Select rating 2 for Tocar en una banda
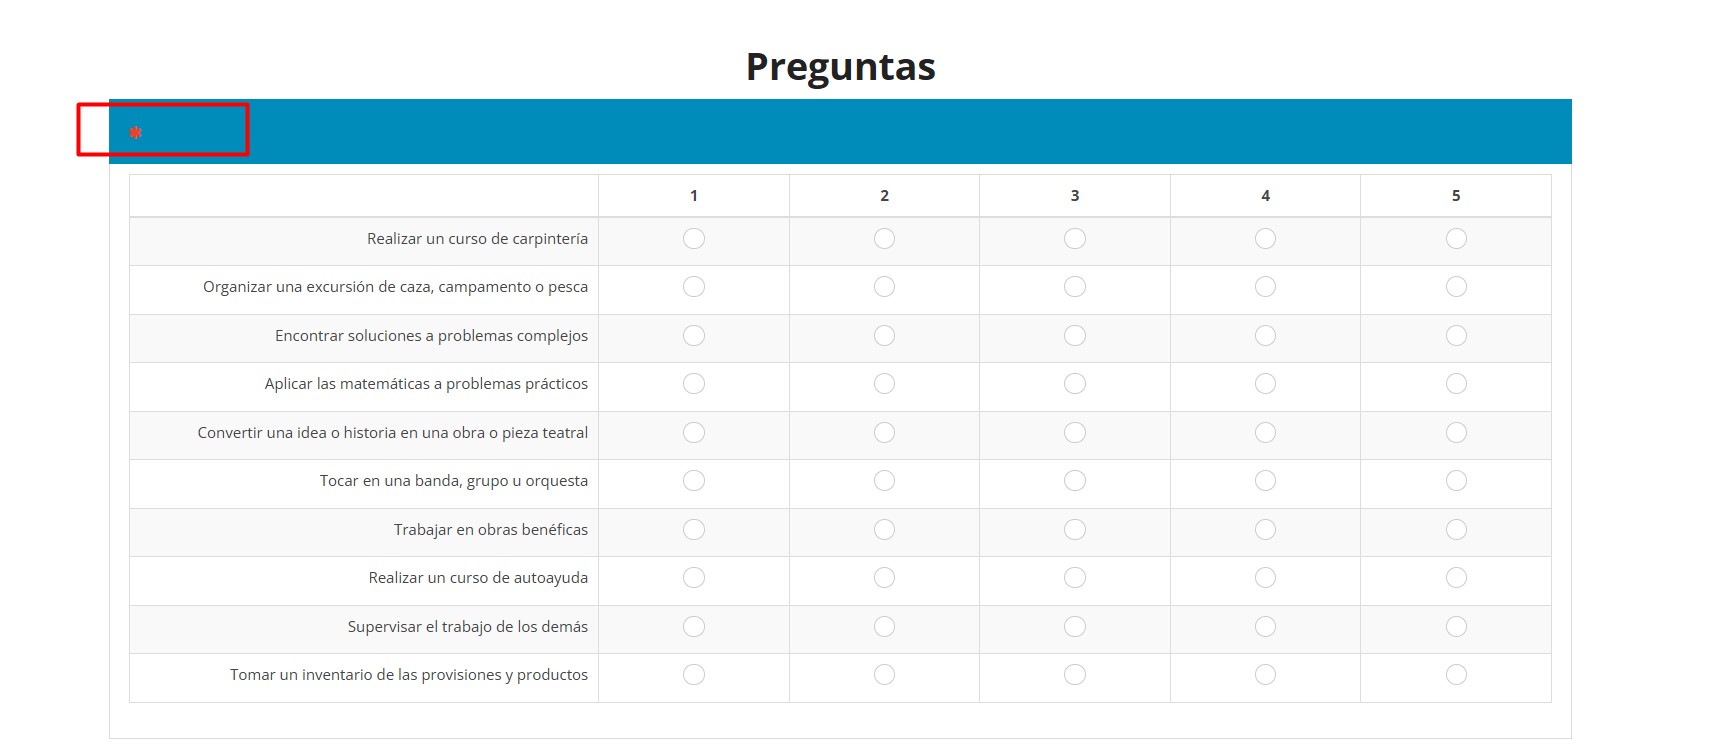Viewport: 1713px width, 746px height. tap(884, 481)
